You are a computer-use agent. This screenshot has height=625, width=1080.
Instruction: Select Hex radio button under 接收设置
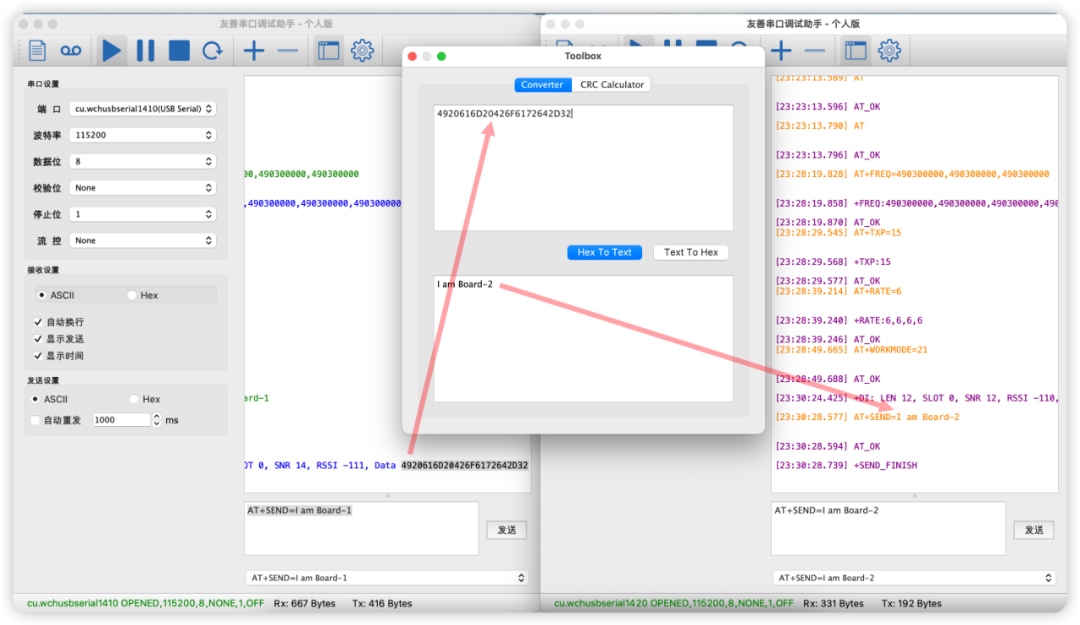pos(133,295)
